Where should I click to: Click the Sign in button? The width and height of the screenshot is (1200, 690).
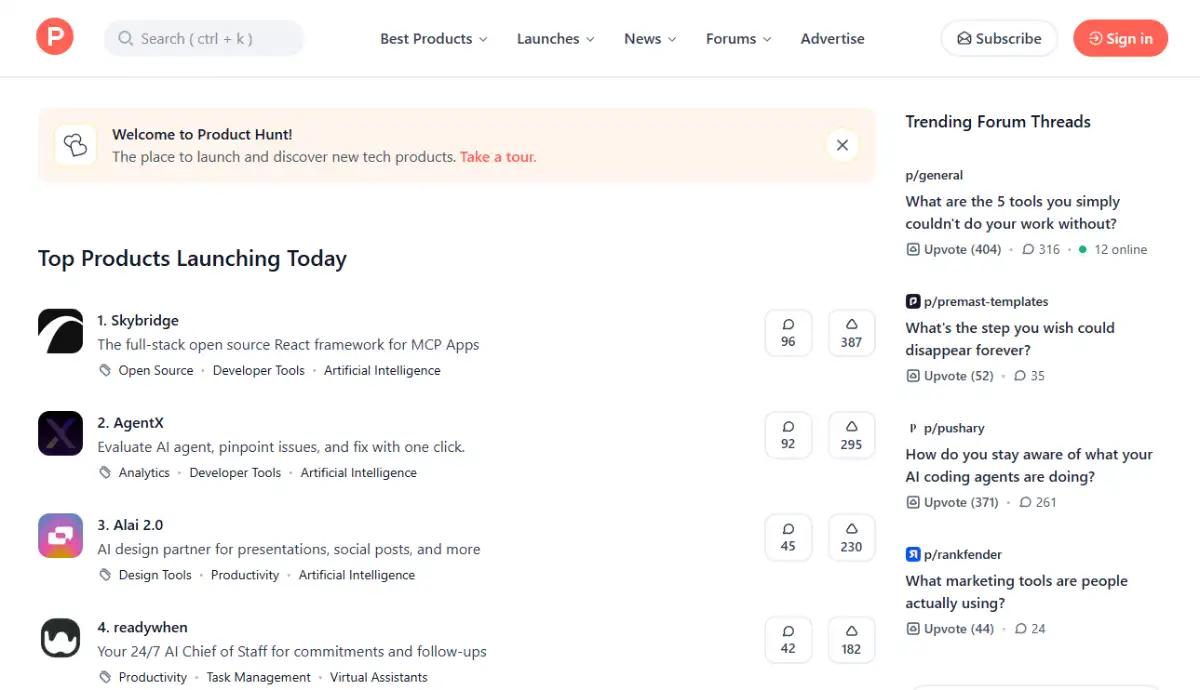pyautogui.click(x=1120, y=38)
